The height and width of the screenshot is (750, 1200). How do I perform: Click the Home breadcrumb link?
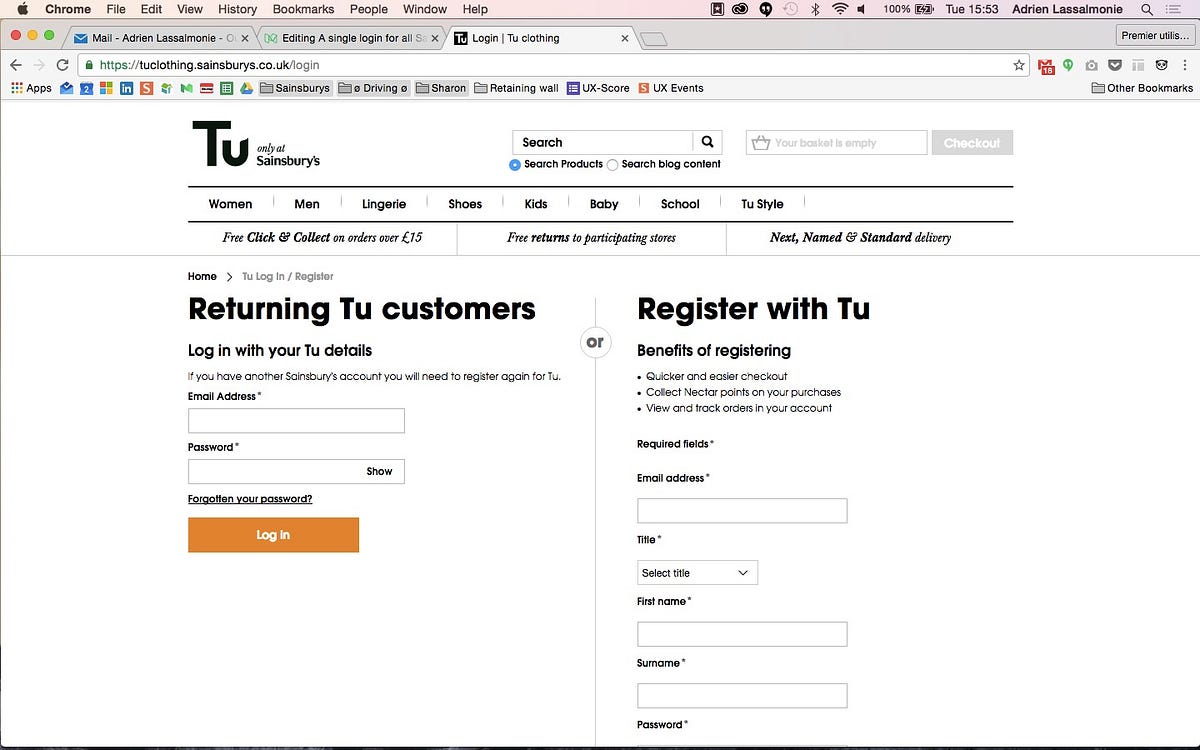coord(202,276)
